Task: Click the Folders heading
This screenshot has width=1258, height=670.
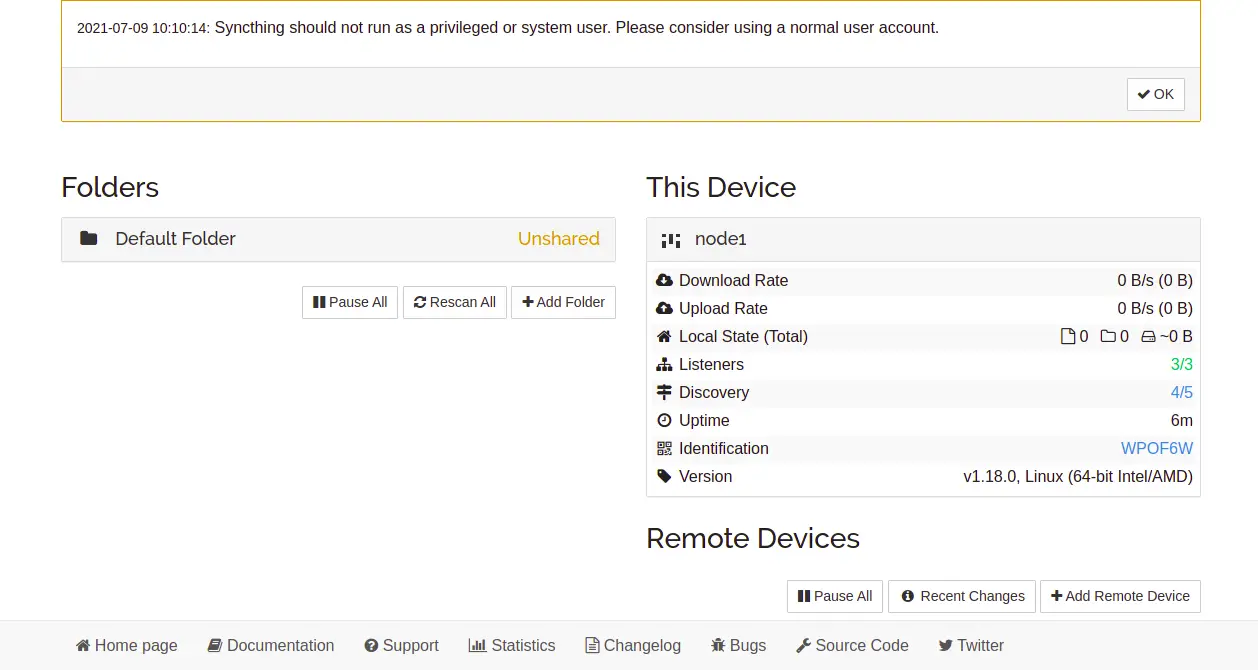Action: click(x=110, y=188)
